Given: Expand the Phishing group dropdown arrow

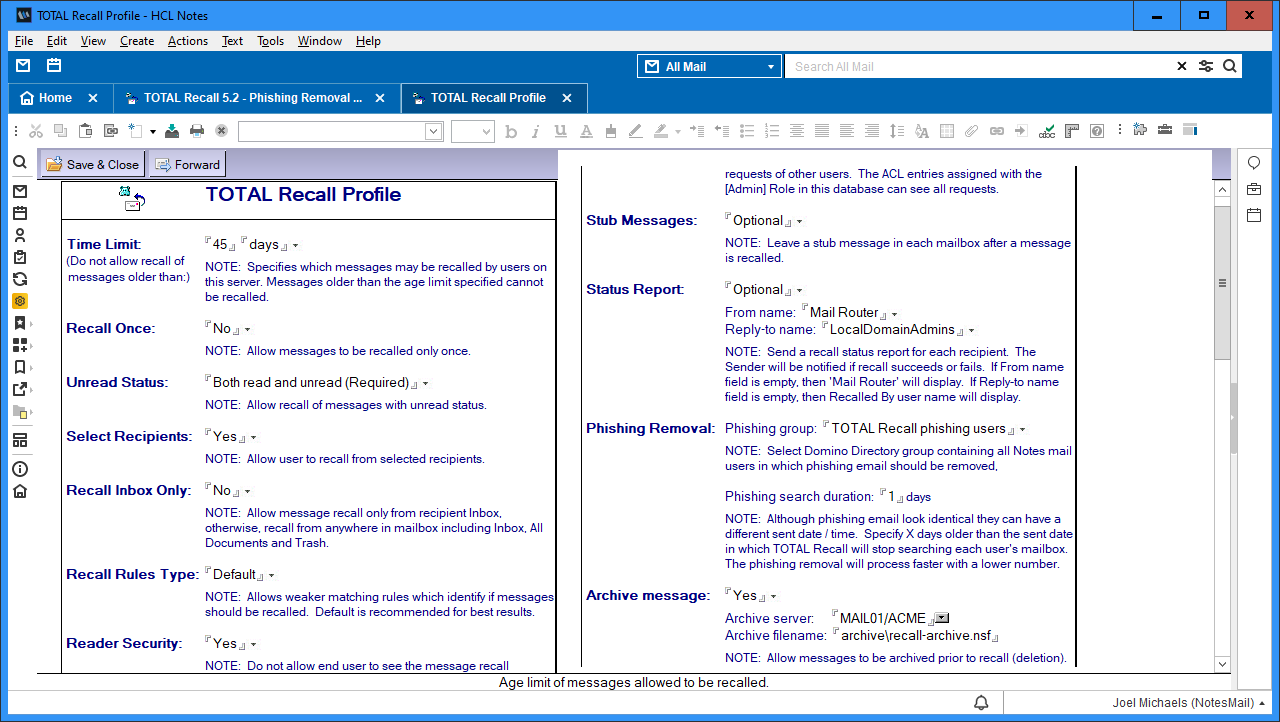Looking at the screenshot, I should point(1022,430).
